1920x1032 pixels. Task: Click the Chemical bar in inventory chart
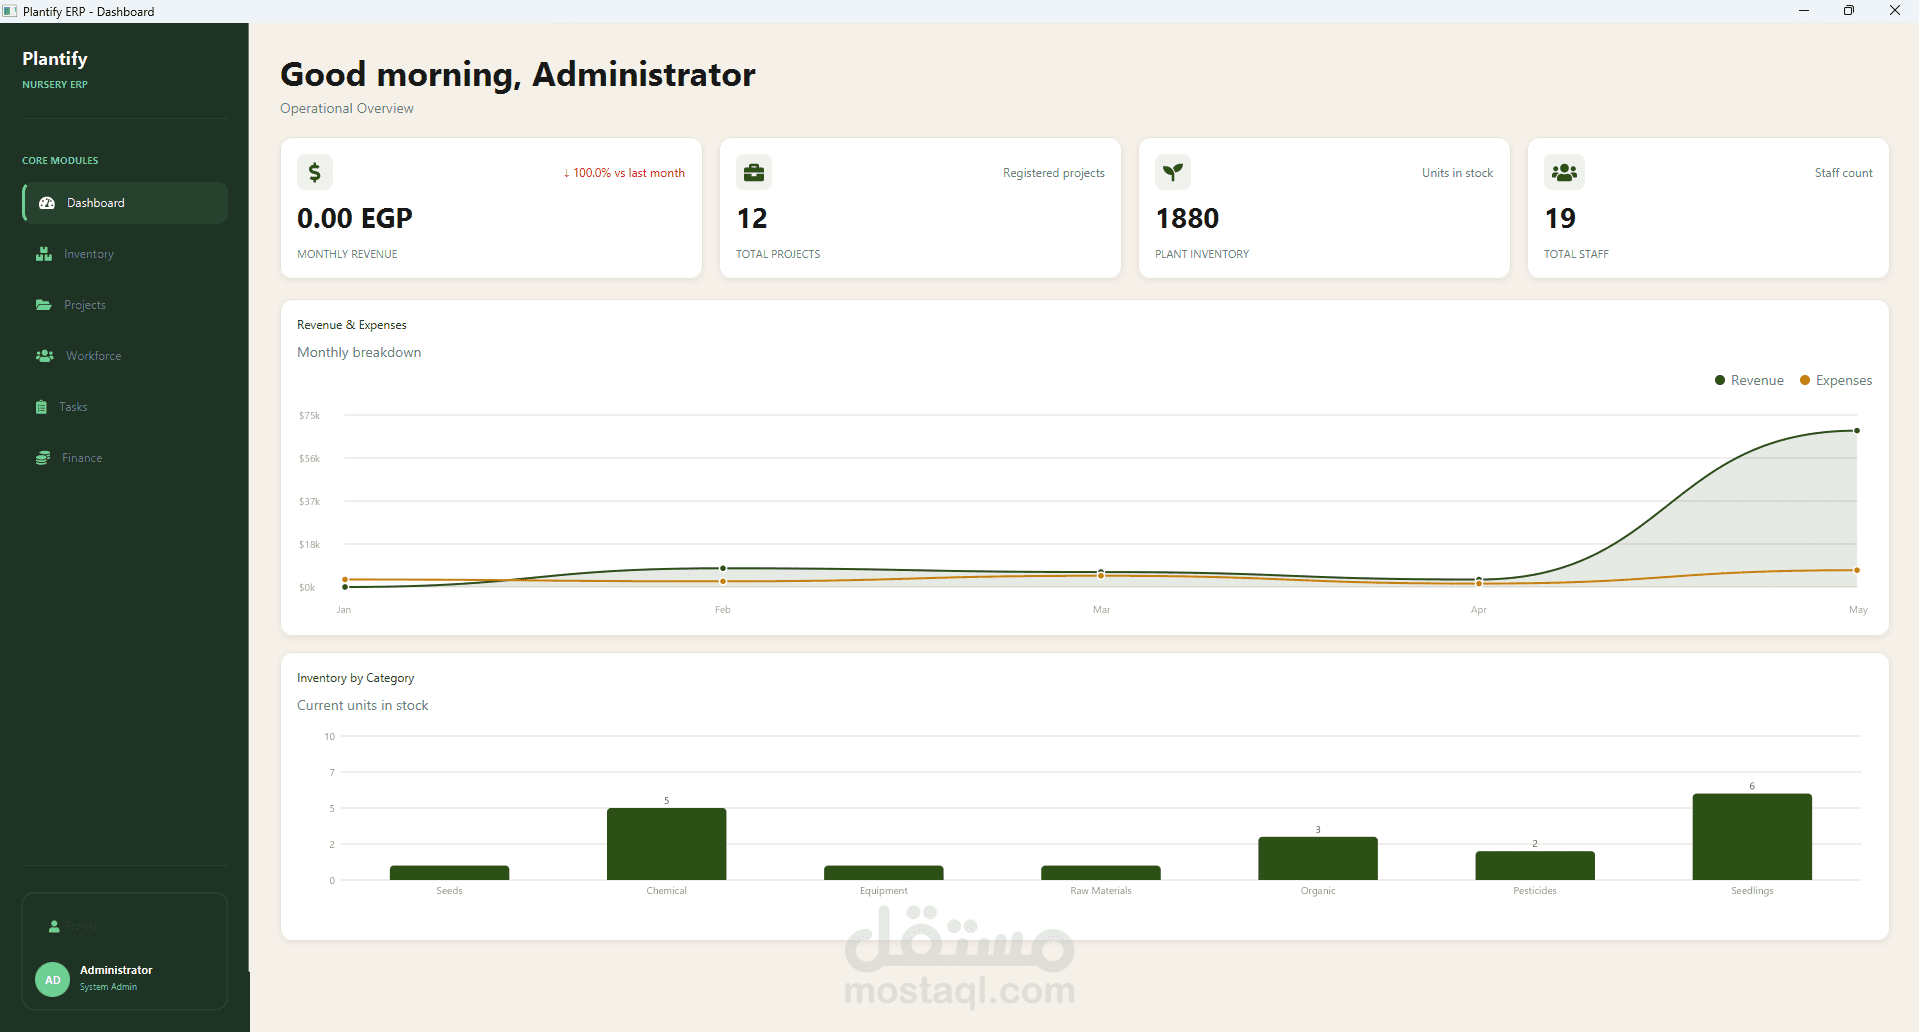667,844
